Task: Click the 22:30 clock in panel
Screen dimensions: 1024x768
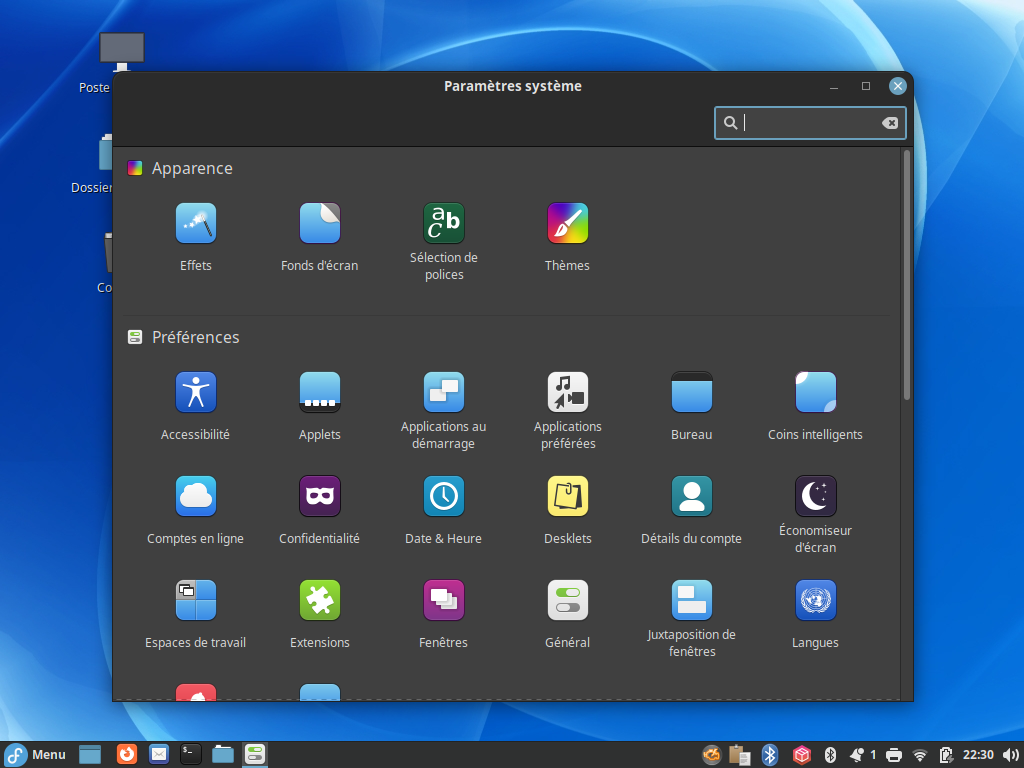Action: (978, 755)
